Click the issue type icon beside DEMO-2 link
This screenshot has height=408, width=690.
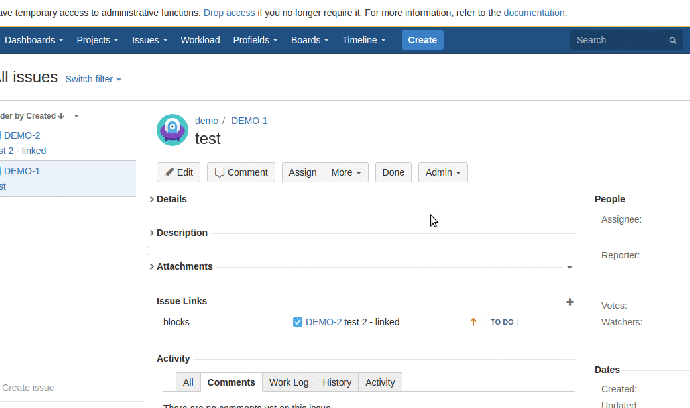coord(298,322)
